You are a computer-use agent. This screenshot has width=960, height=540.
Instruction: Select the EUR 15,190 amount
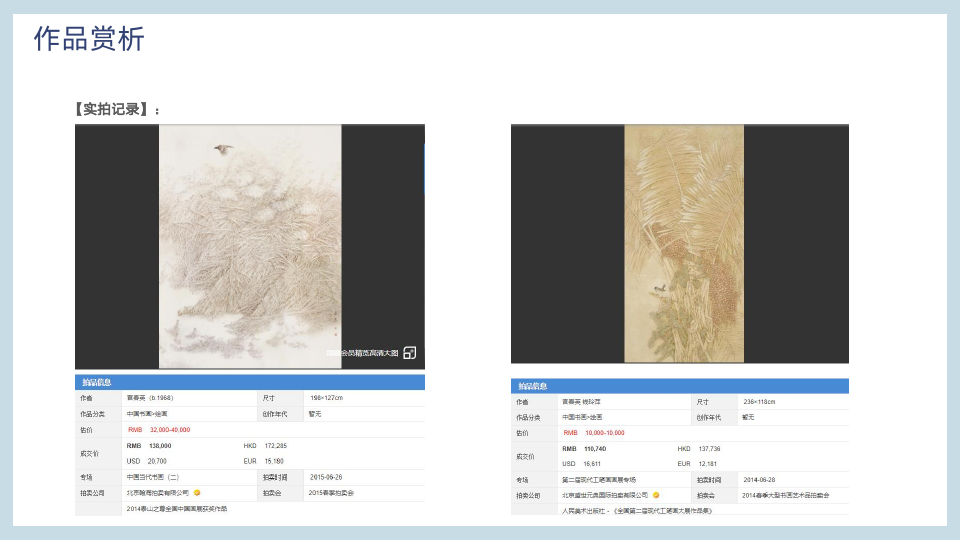coord(263,461)
